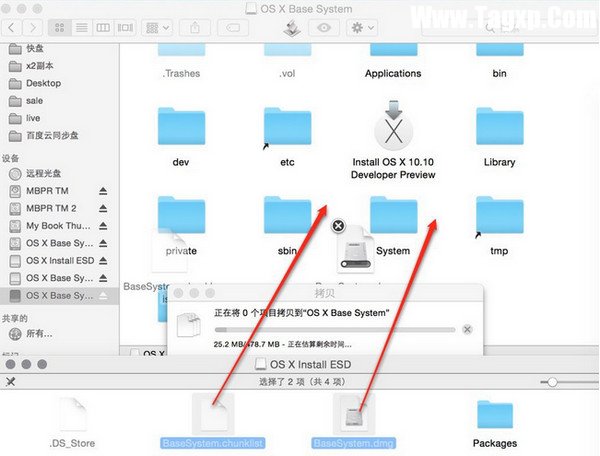Eject the MBPR TM 2 drive
This screenshot has height=456, width=600.
[x=103, y=208]
